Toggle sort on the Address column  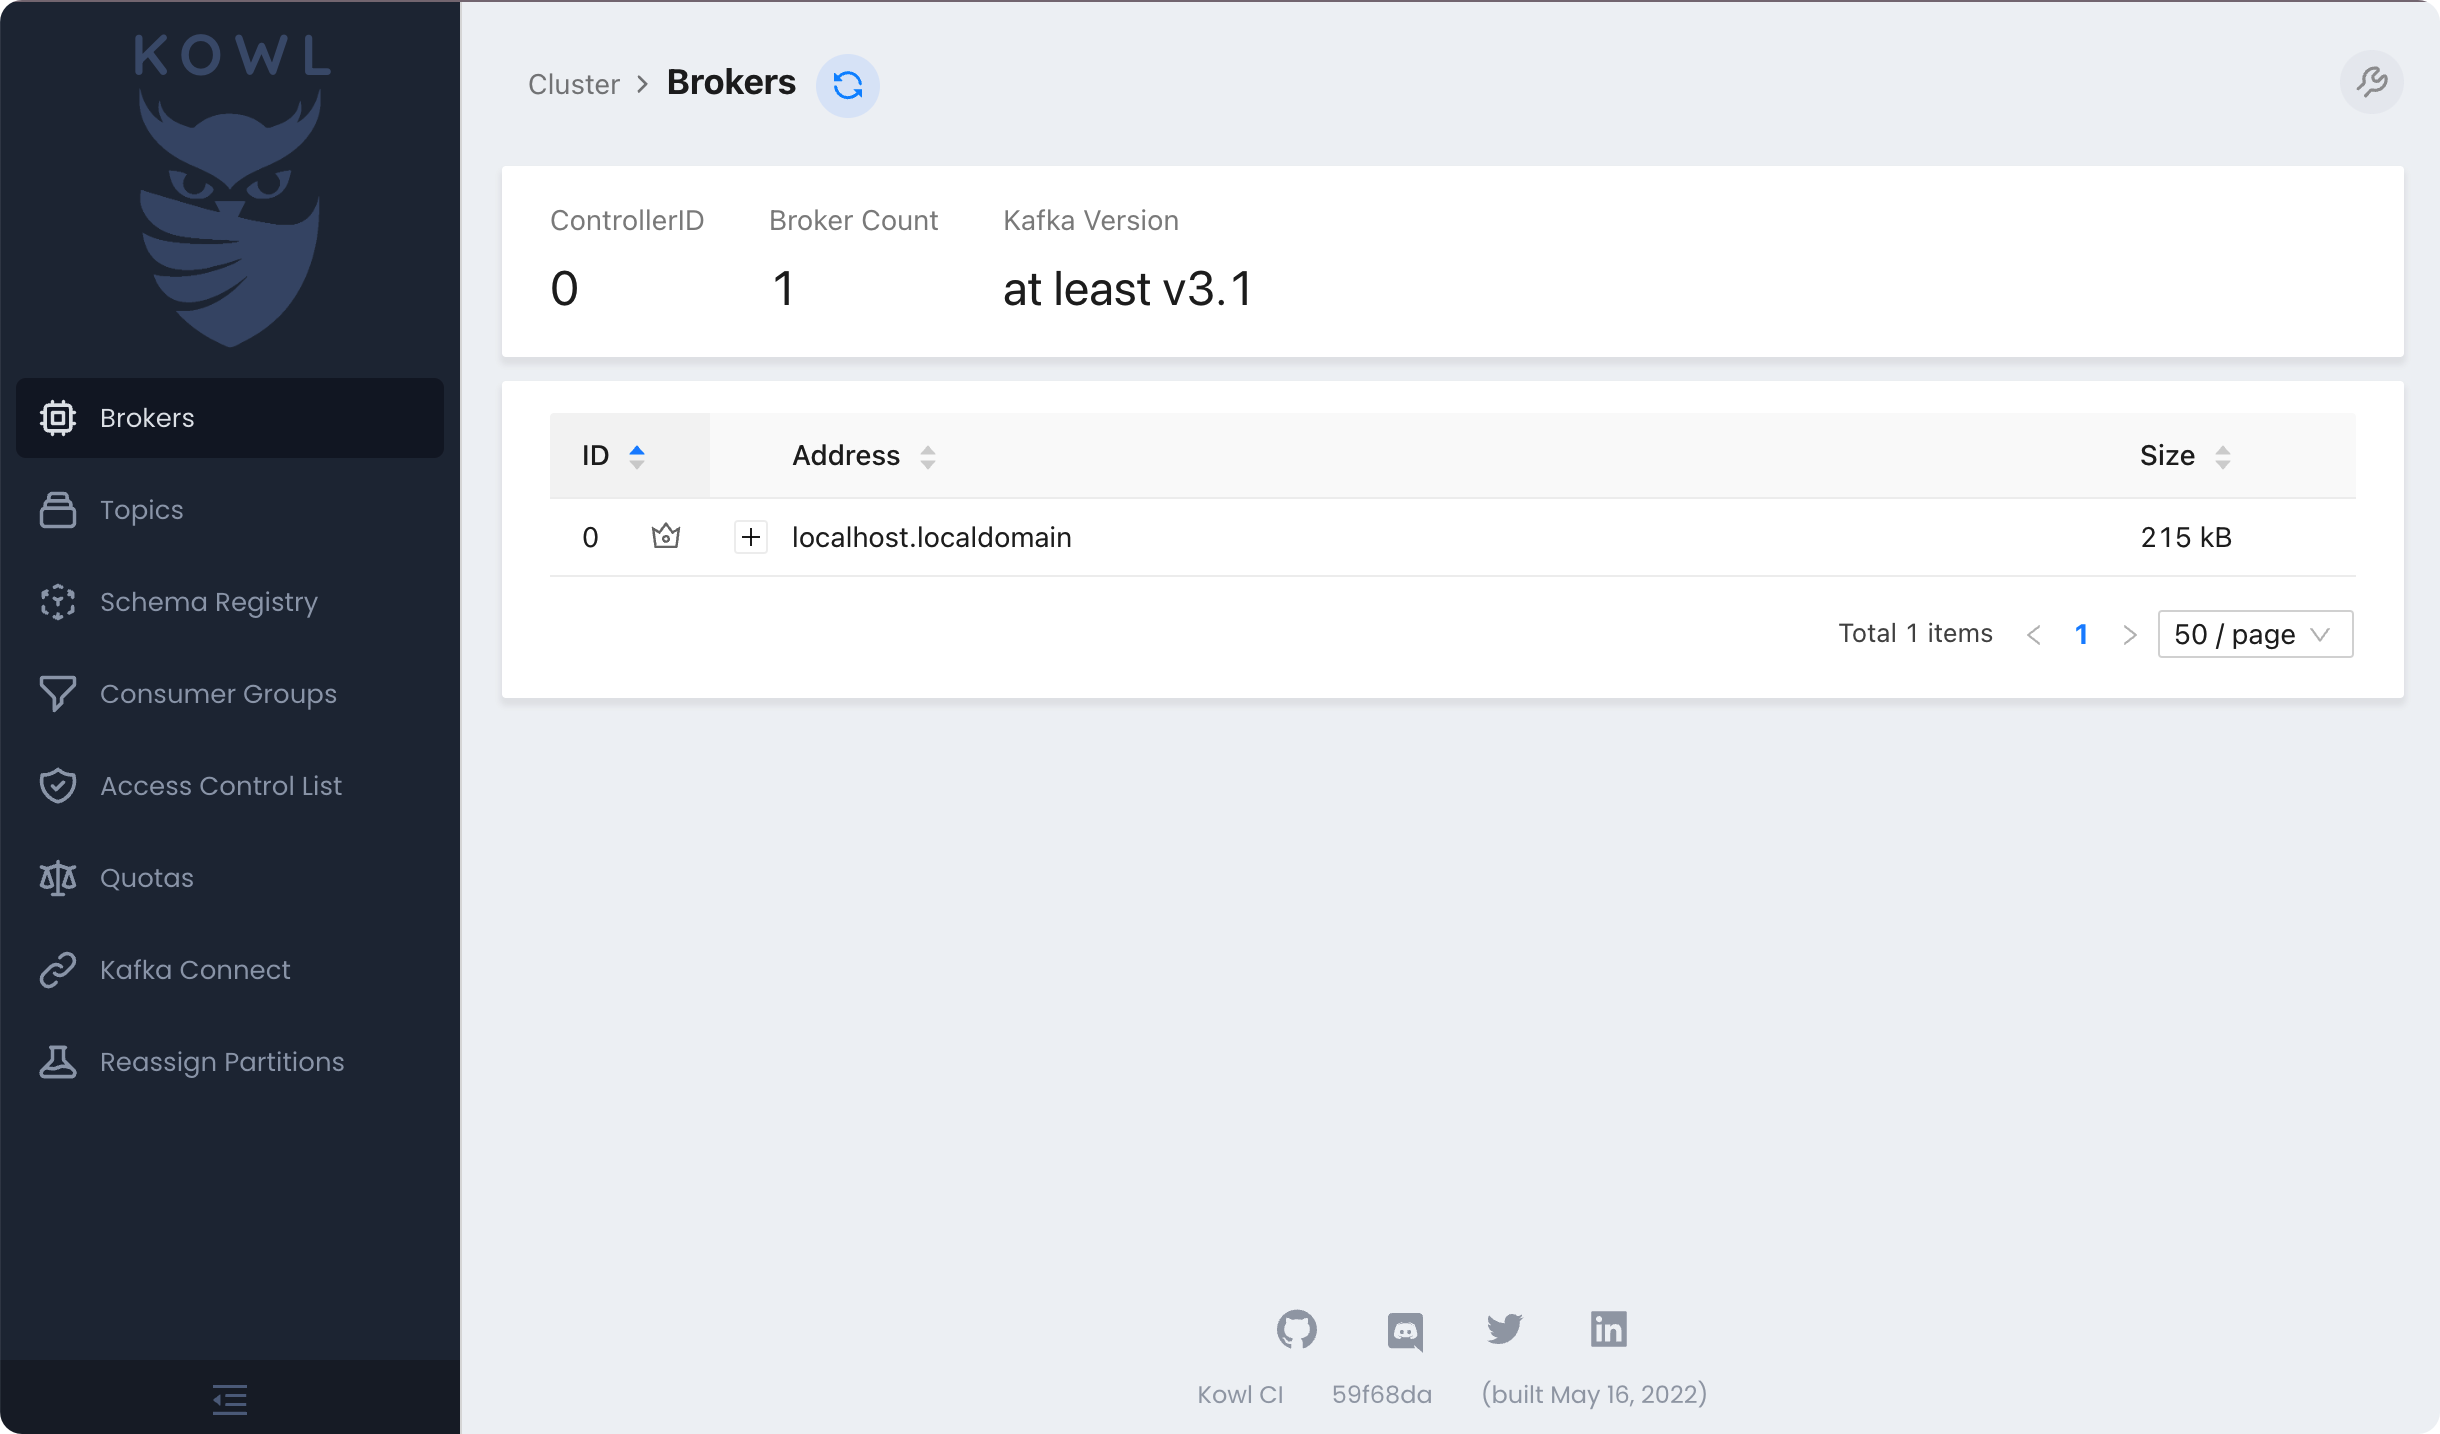pos(863,456)
